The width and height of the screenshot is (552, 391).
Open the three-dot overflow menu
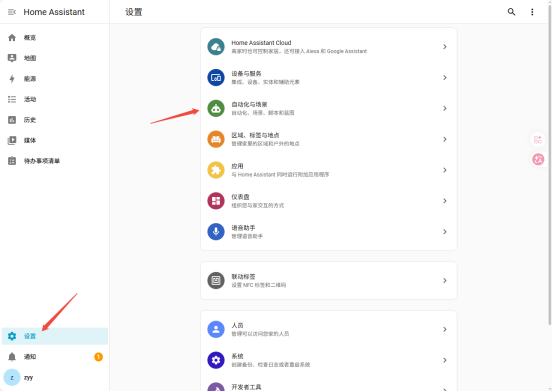(x=532, y=12)
